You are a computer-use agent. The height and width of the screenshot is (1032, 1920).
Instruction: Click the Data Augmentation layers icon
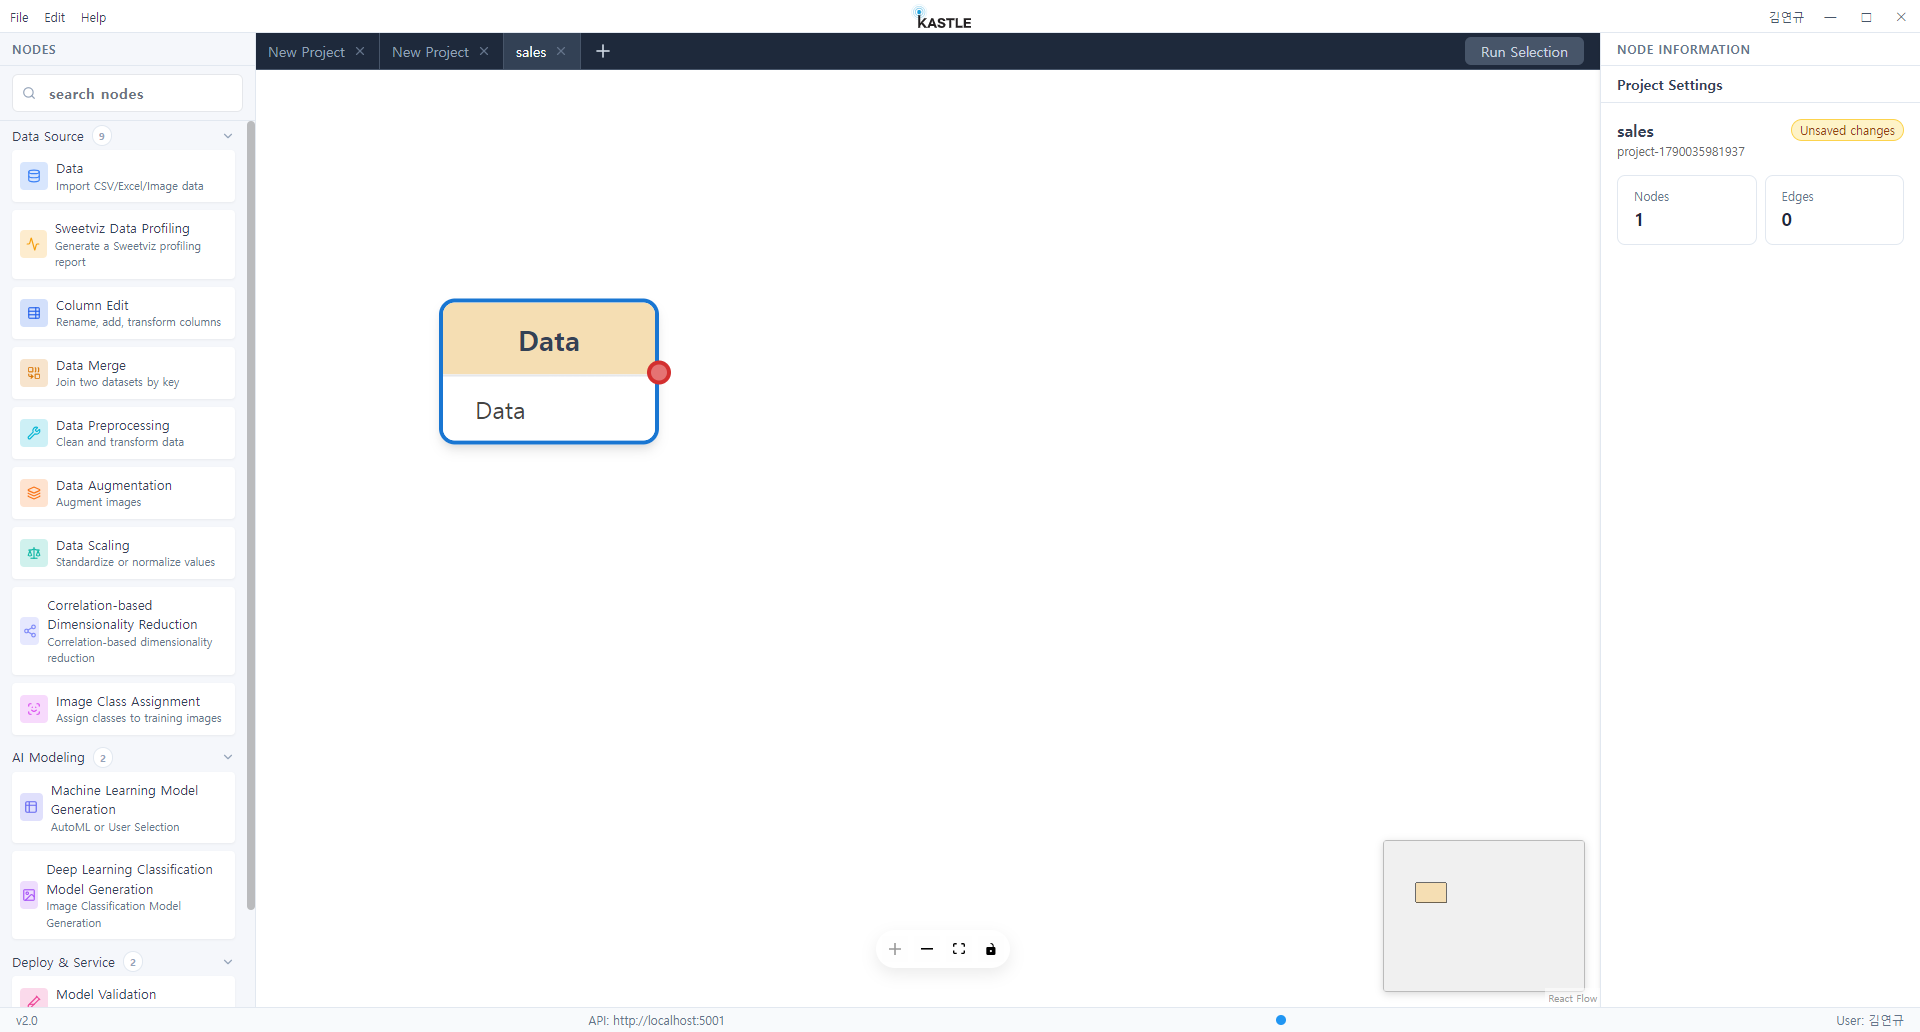click(x=34, y=493)
